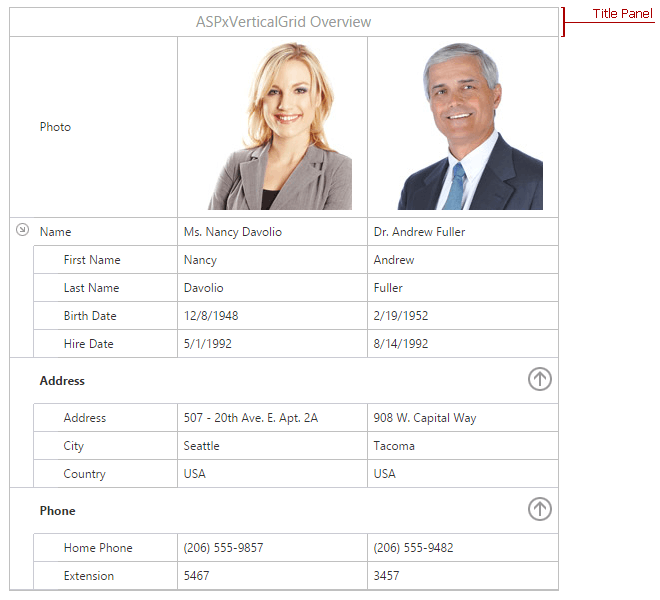Click the 'Davolio' last name cell
Image resolution: width=660 pixels, height=600 pixels.
(x=272, y=288)
